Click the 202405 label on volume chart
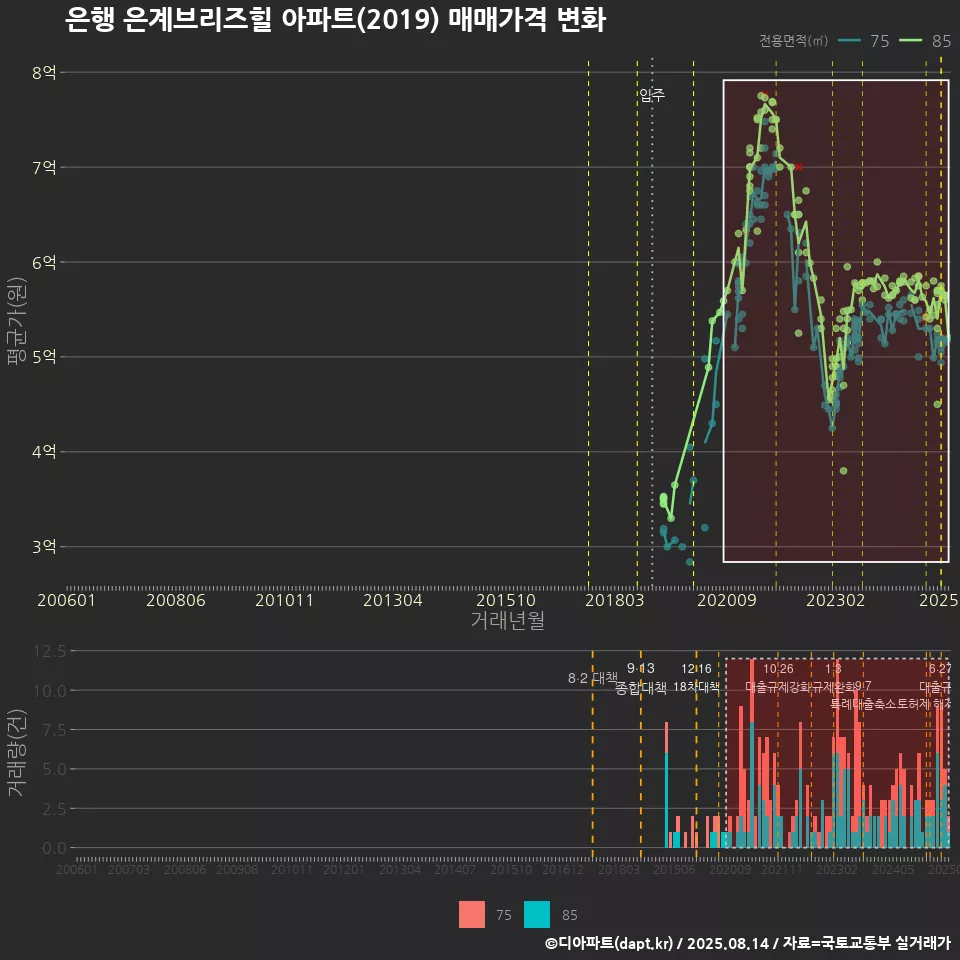 893,869
